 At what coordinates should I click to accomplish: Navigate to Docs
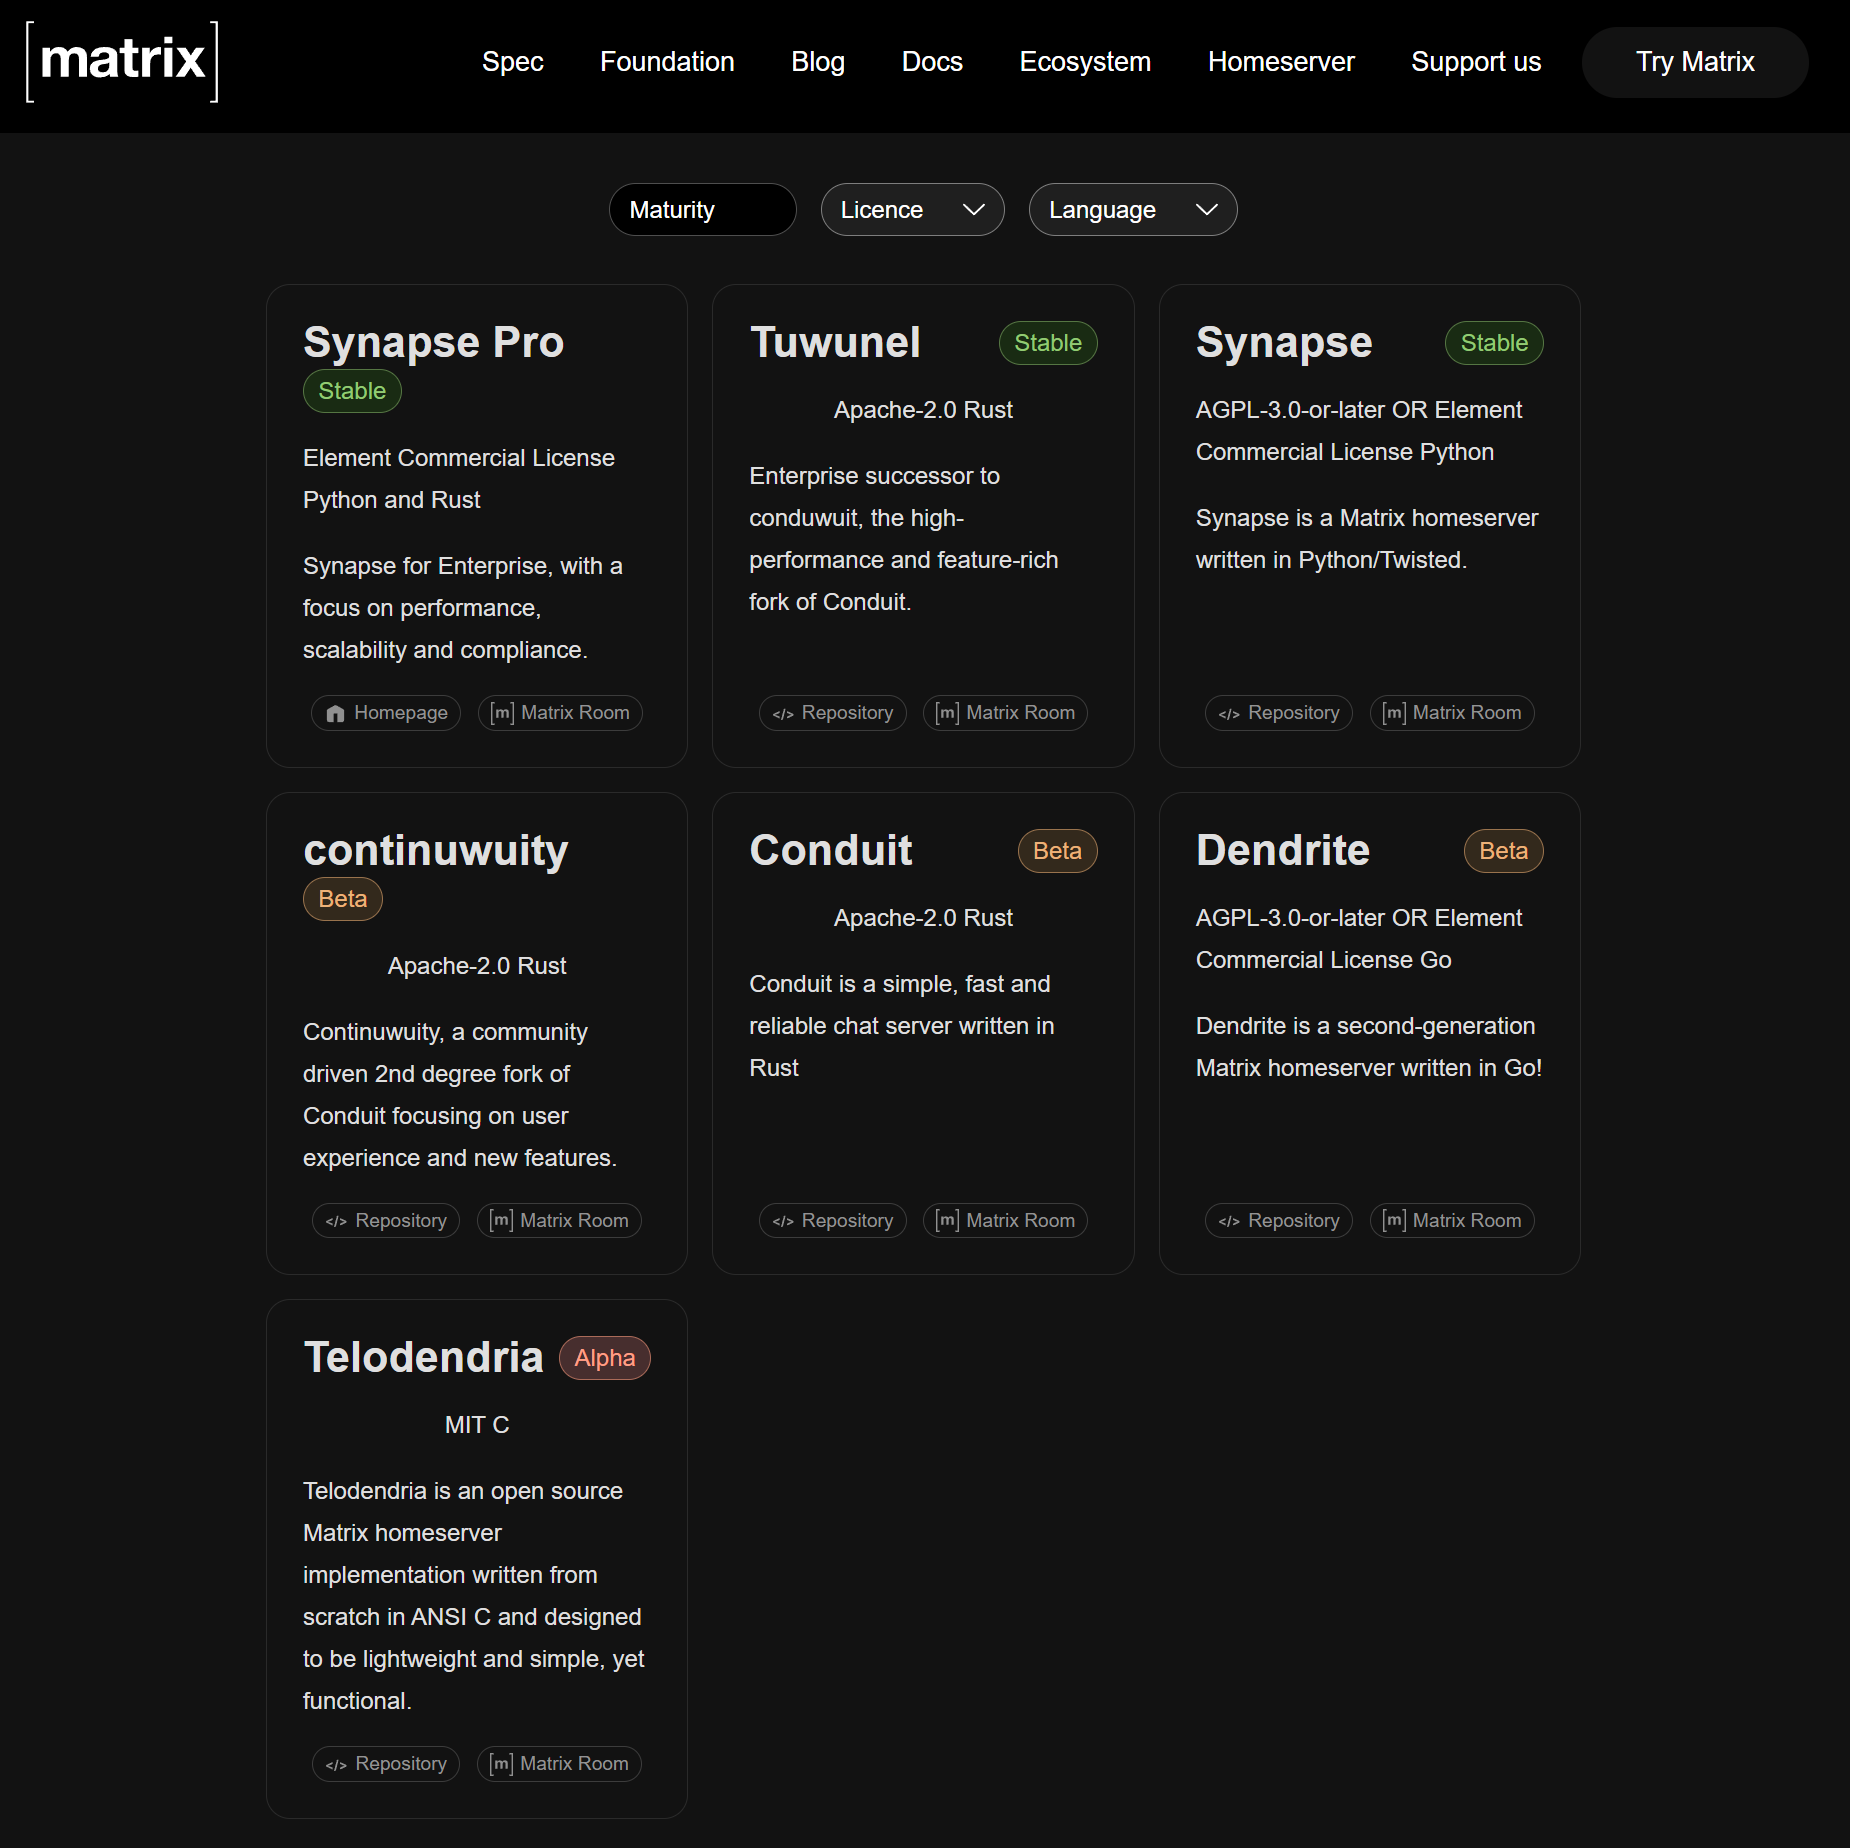932,62
